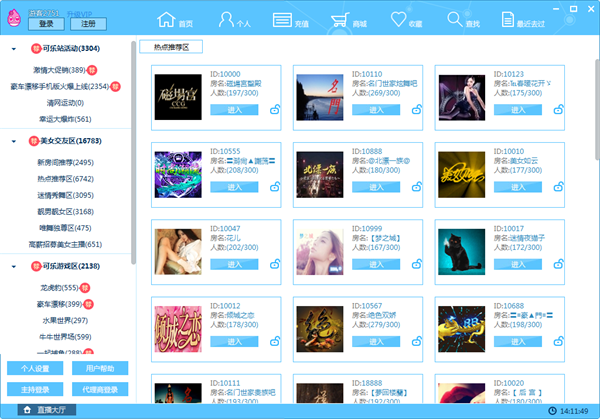
Task: Select 靓男靓女区(3168) category
Action: pyautogui.click(x=65, y=212)
